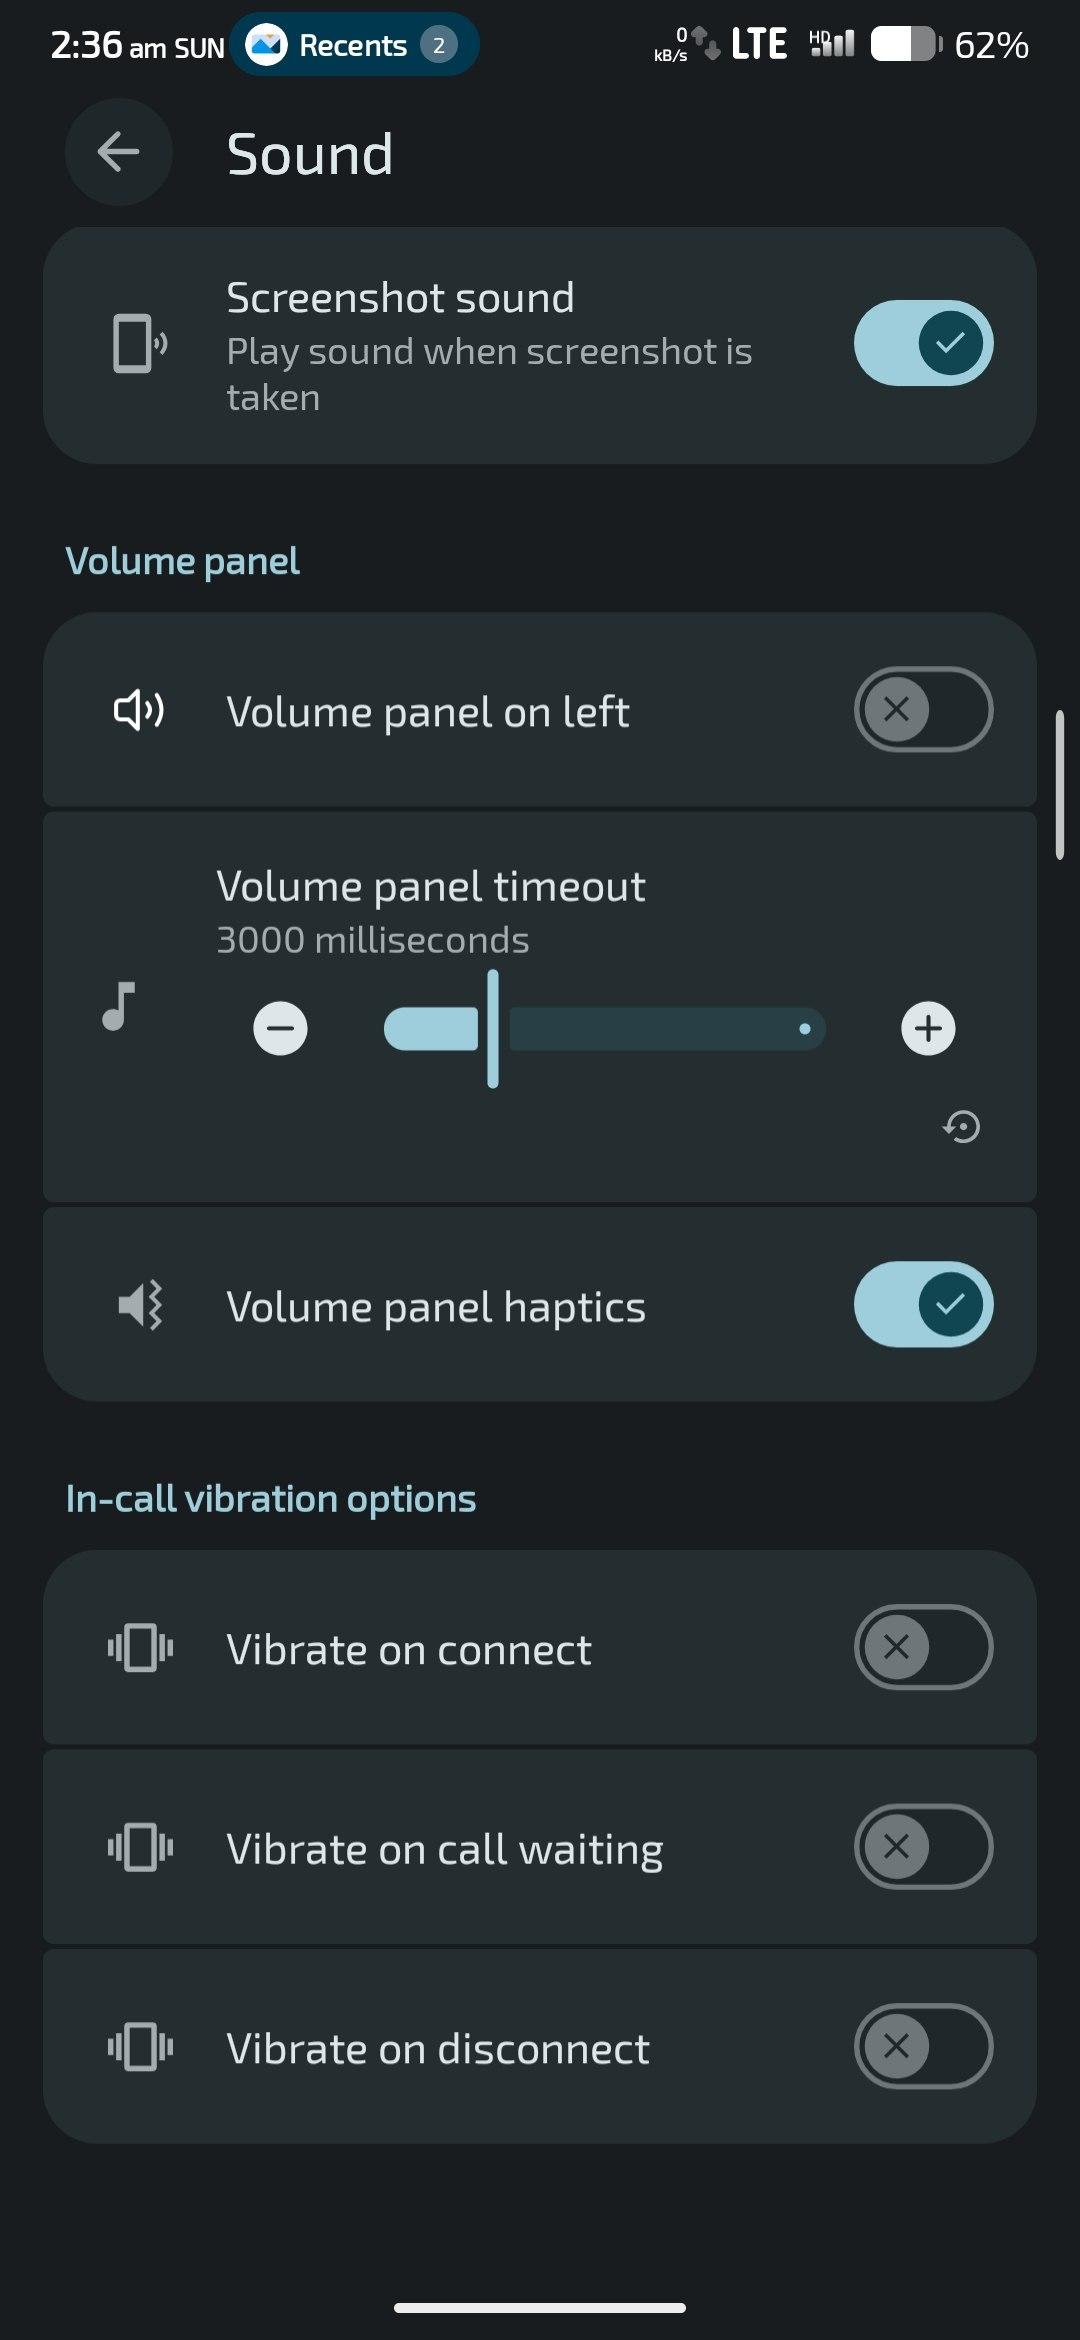The height and width of the screenshot is (2340, 1080).
Task: Reset volume panel timeout to default
Action: (961, 1127)
